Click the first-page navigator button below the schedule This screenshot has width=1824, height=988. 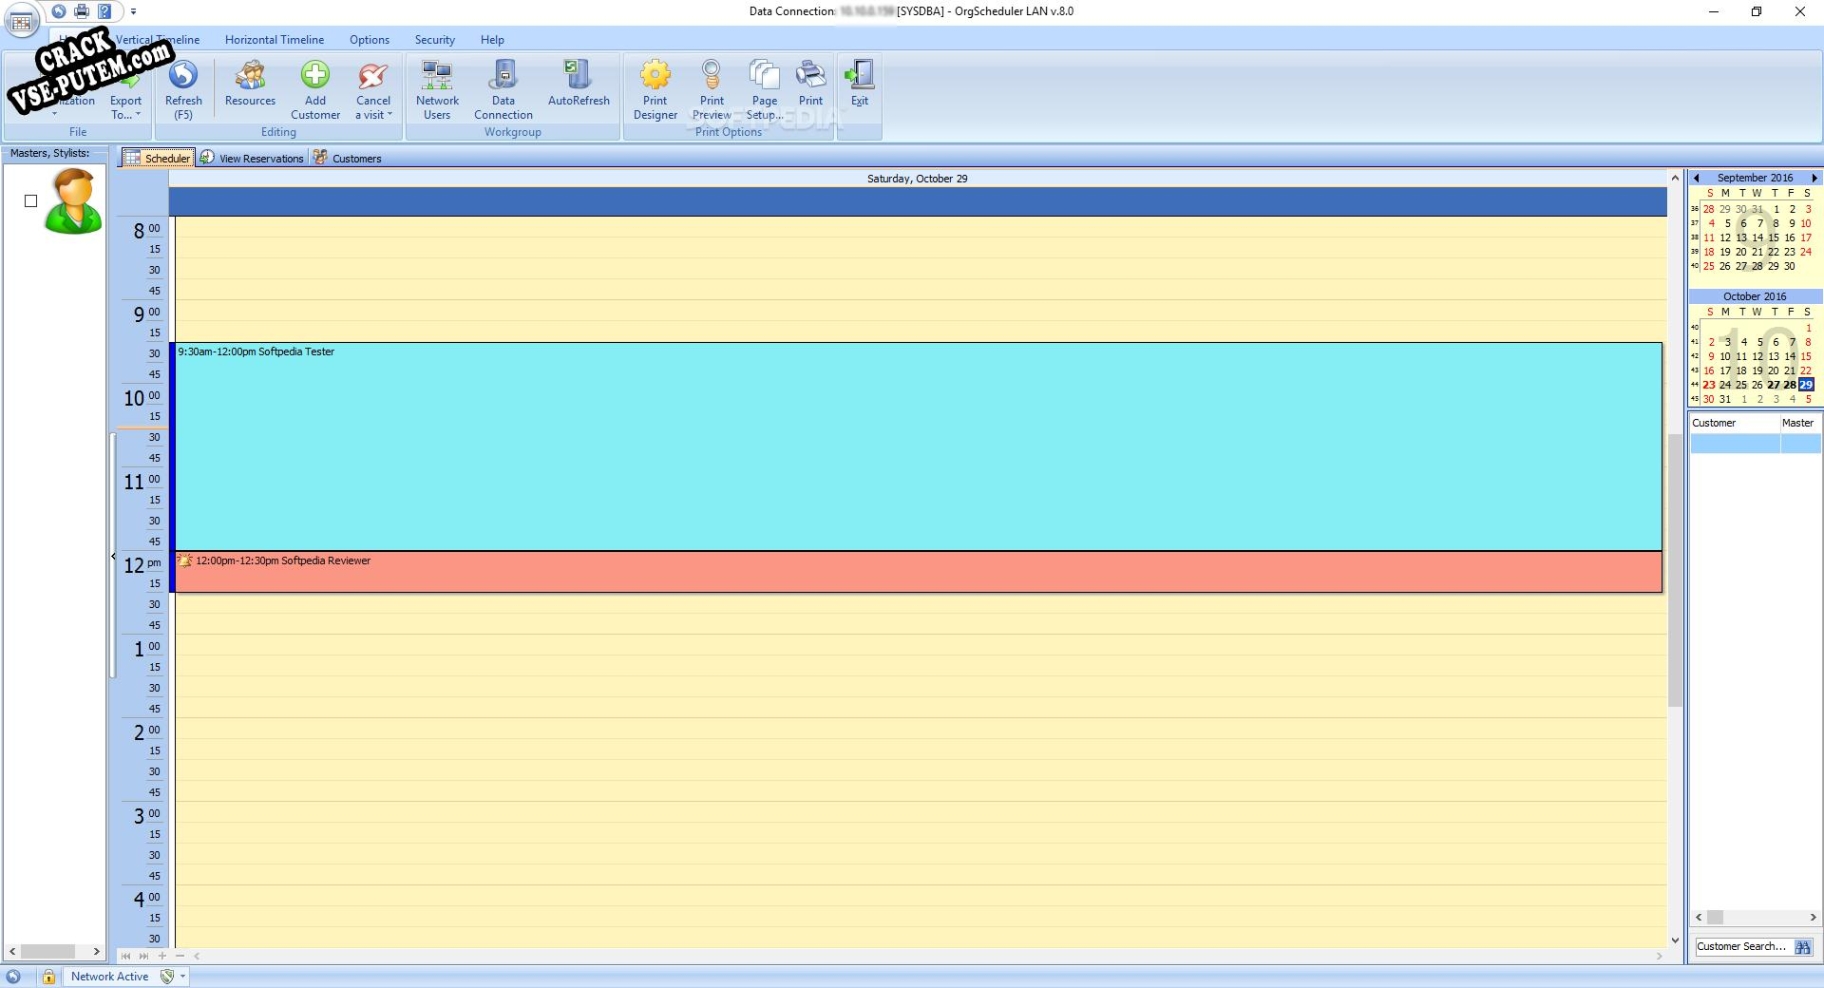tap(126, 956)
